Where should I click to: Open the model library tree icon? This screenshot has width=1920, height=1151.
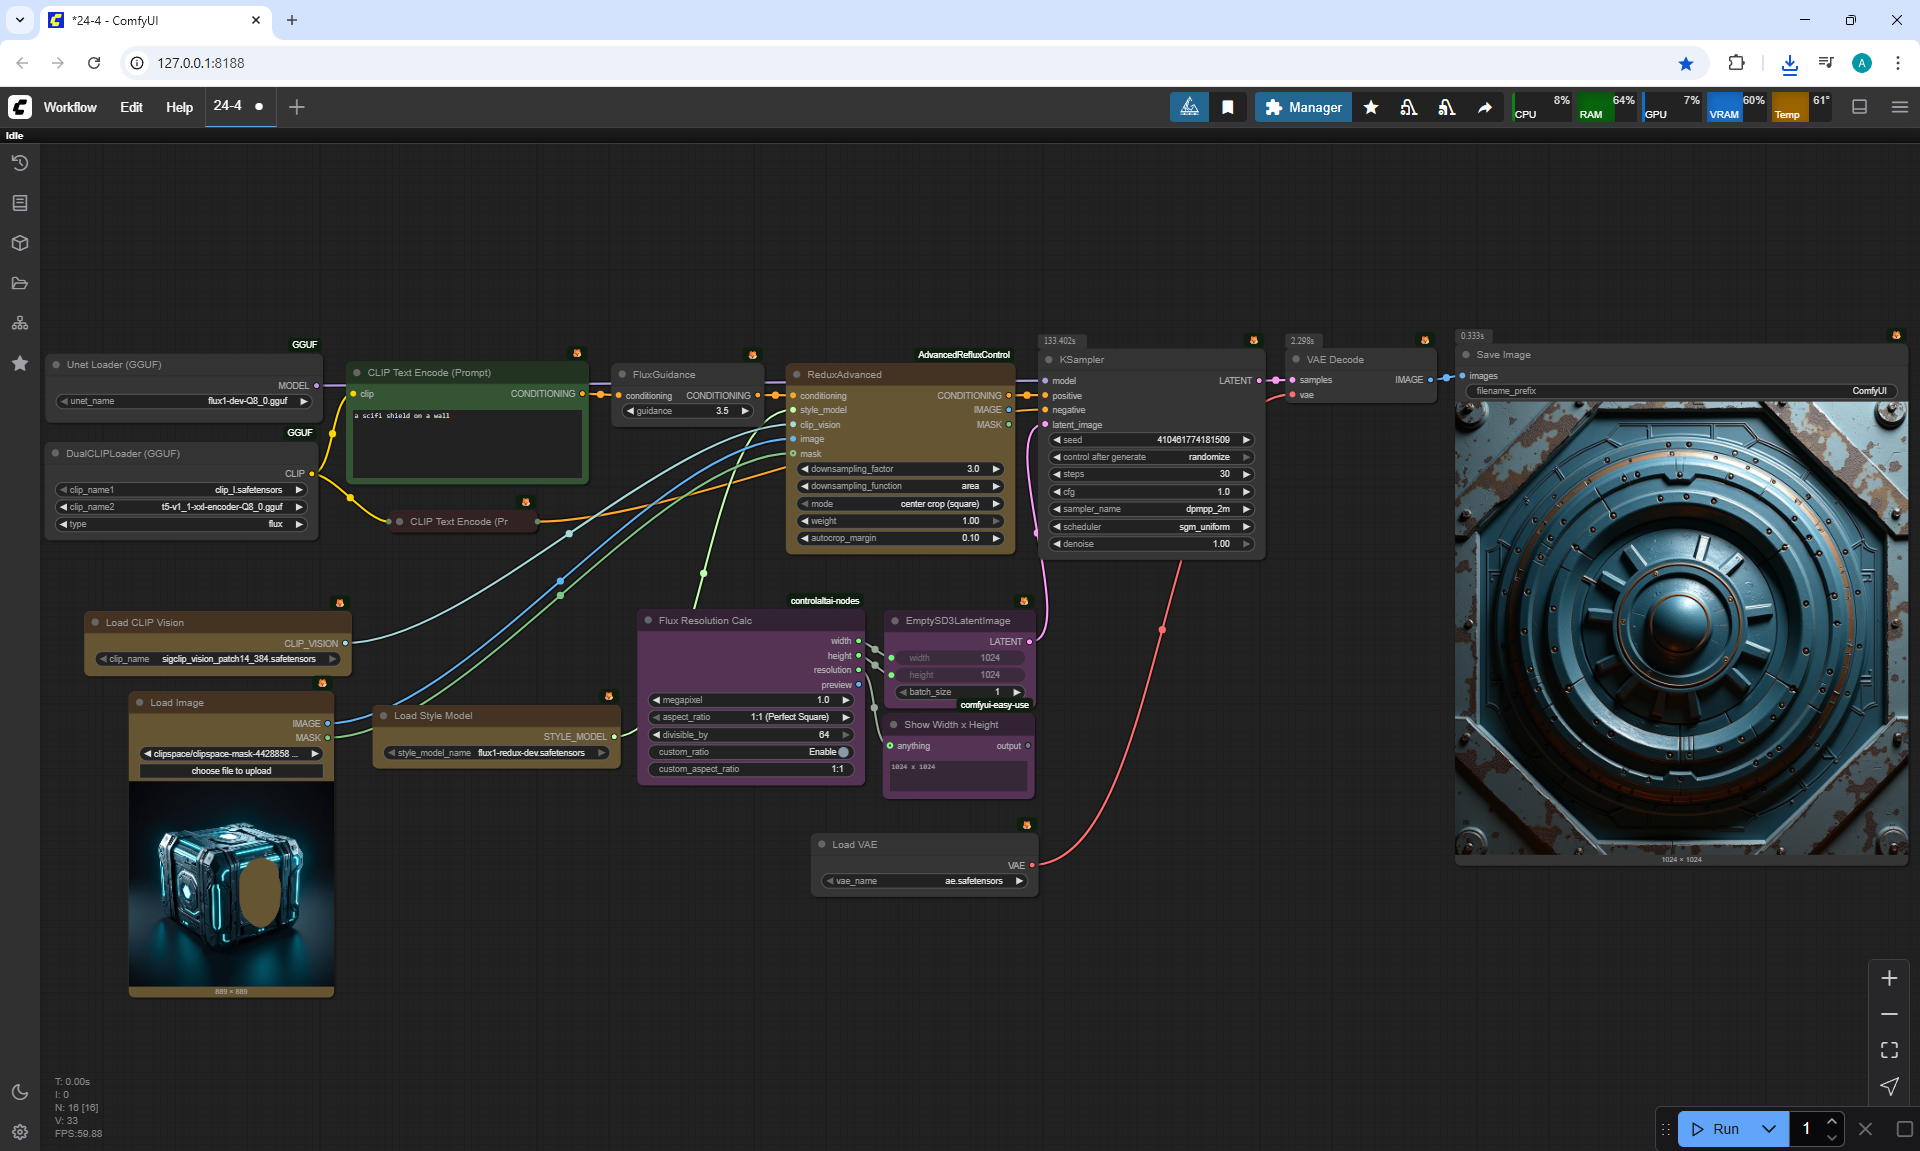[20, 323]
